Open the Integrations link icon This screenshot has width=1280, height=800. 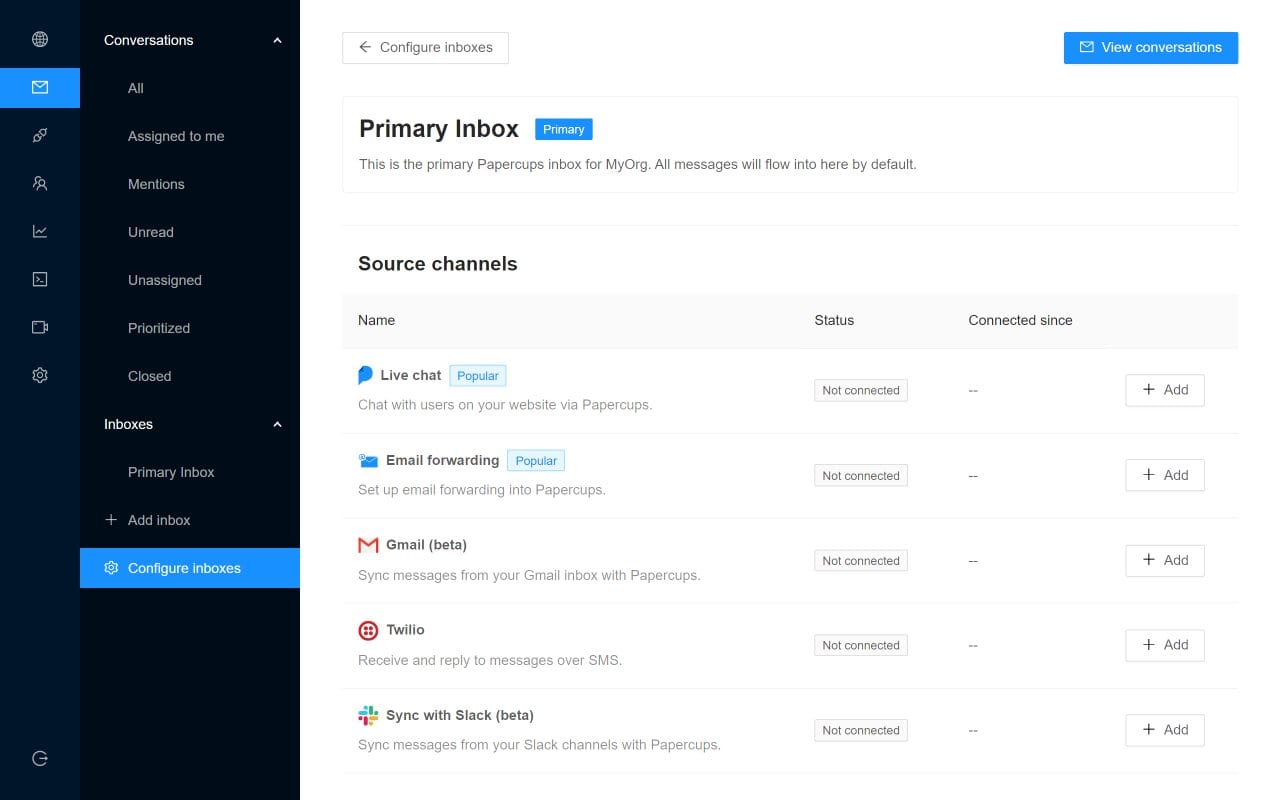[40, 135]
